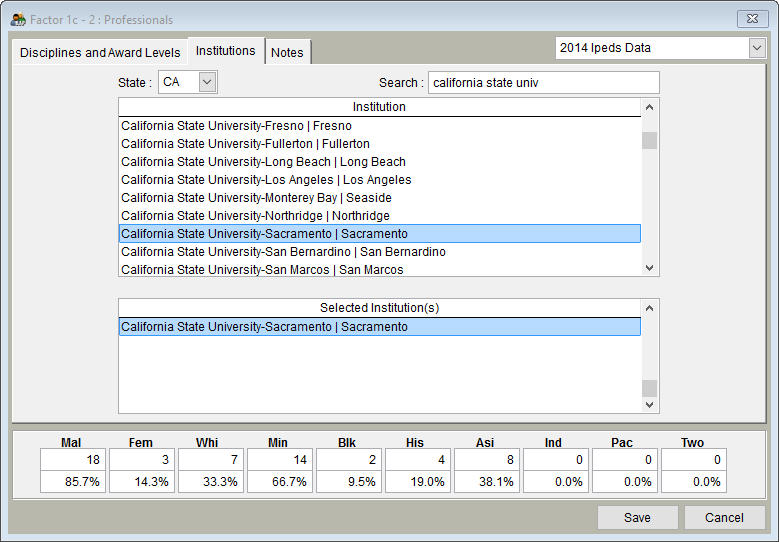Viewport: 779px width, 542px height.
Task: Click highlighted Sacramento row in Institution list
Action: tap(380, 233)
